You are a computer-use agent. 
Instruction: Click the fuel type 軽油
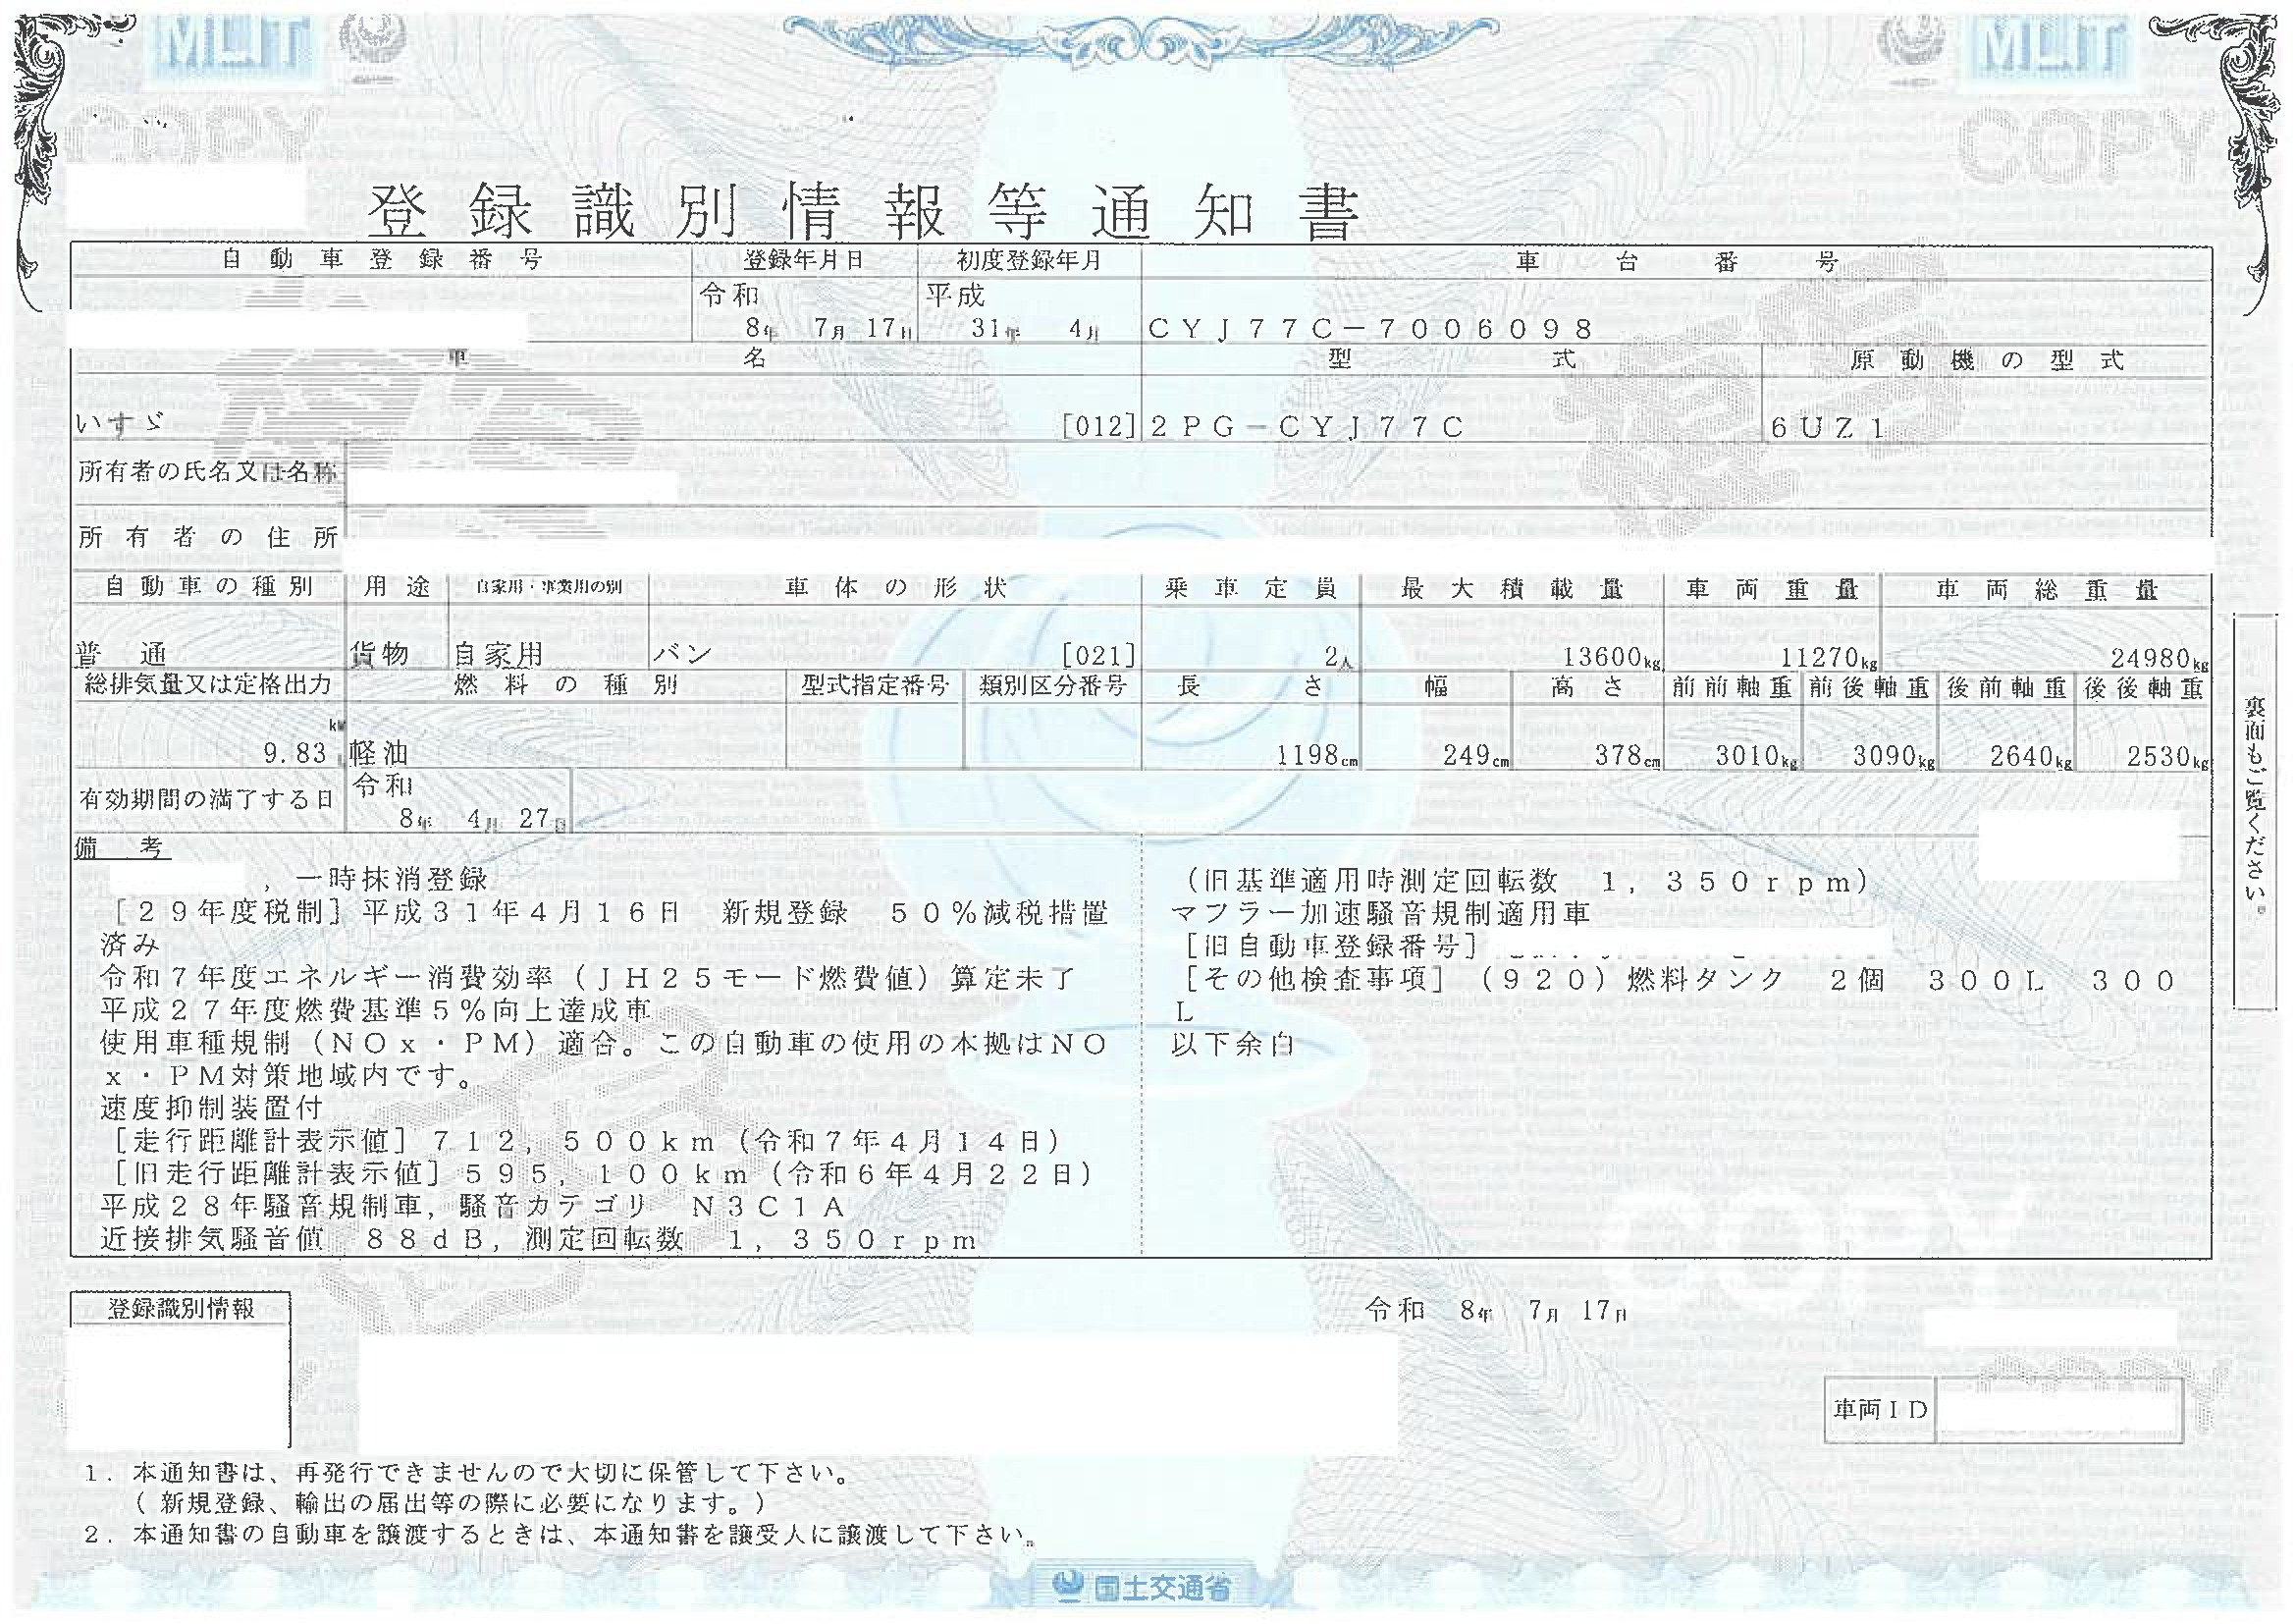(378, 753)
